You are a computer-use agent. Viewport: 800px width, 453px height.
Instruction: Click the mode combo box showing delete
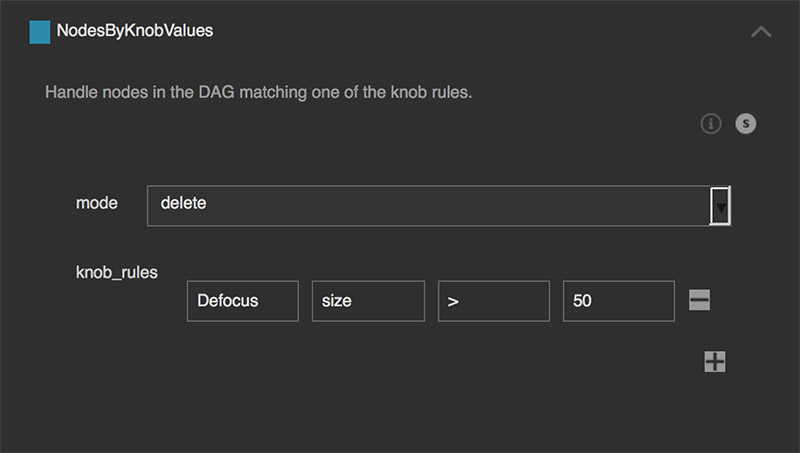pos(428,206)
